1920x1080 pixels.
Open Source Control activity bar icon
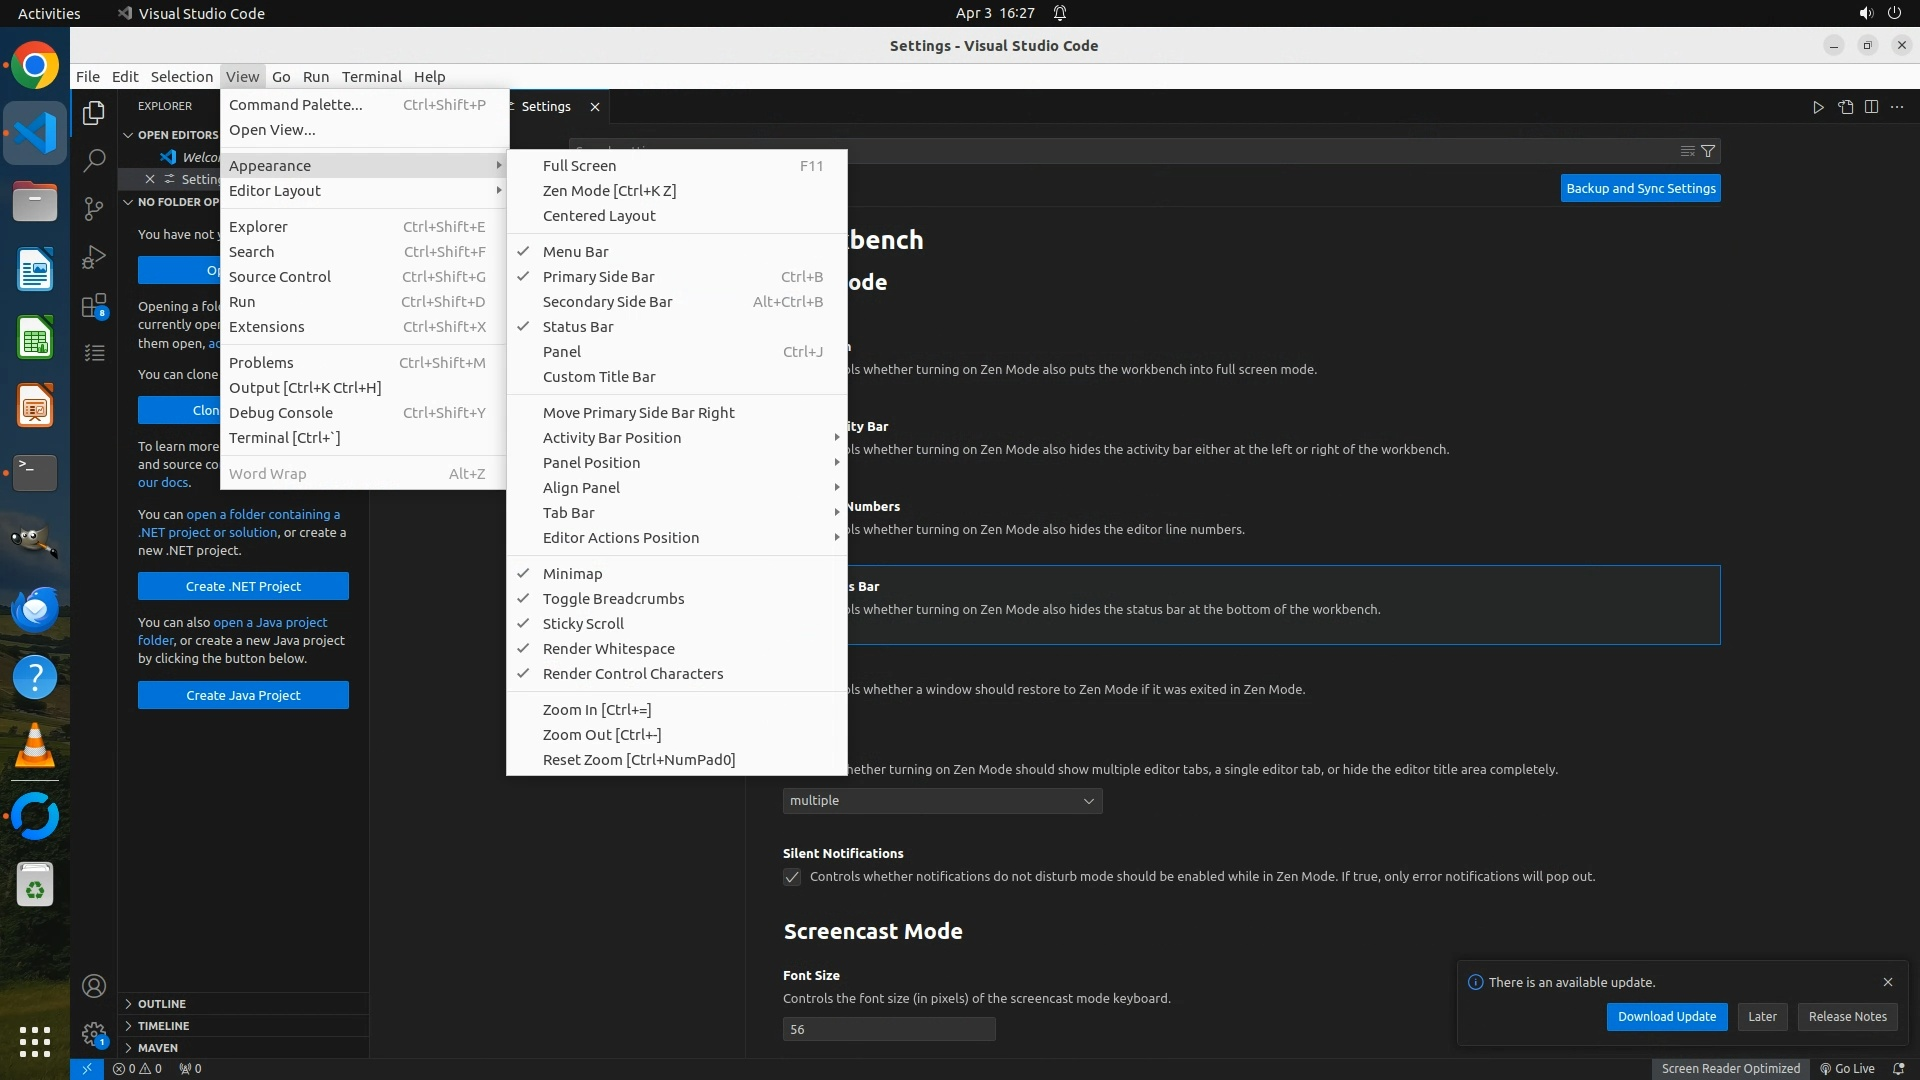tap(94, 208)
